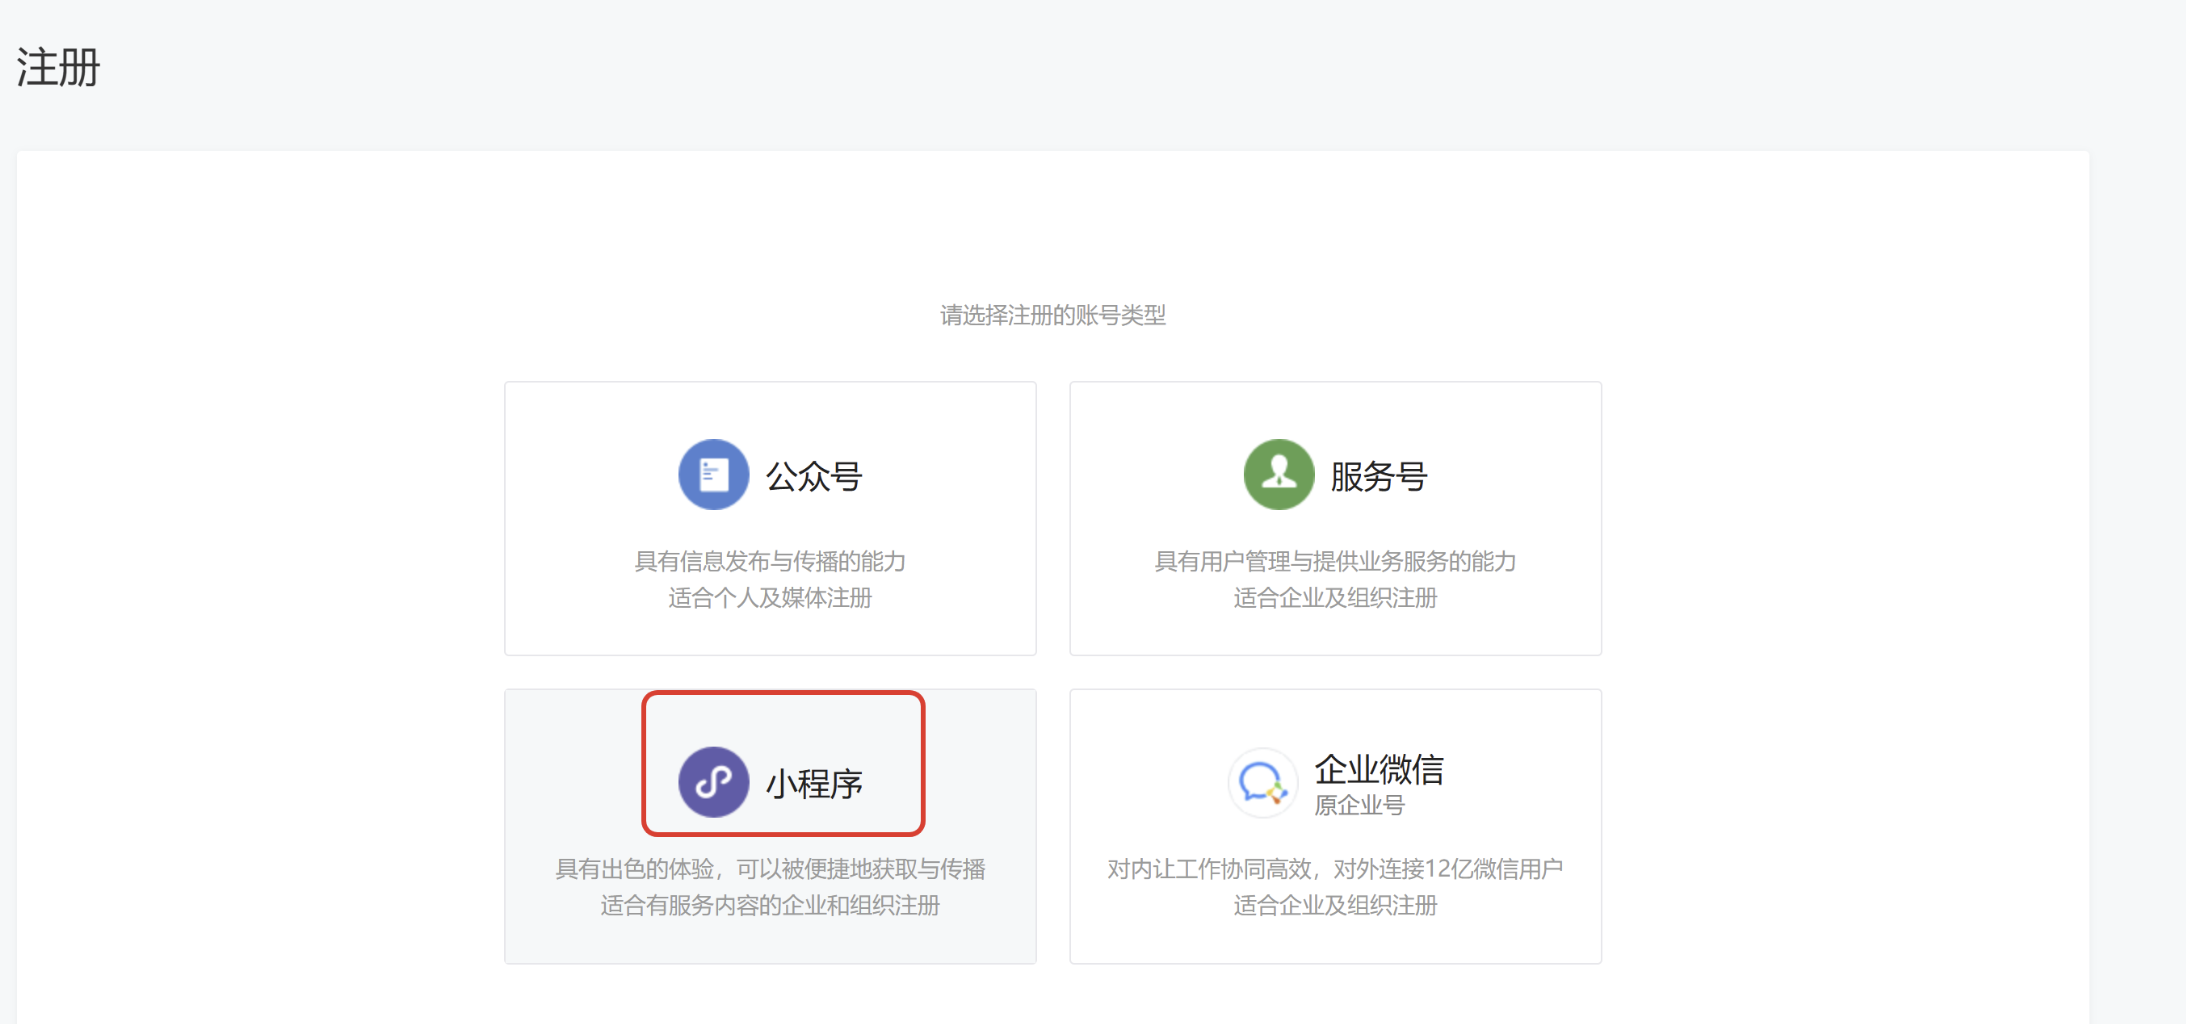
Task: Click the text 适合个人及媒体注册
Action: click(770, 598)
